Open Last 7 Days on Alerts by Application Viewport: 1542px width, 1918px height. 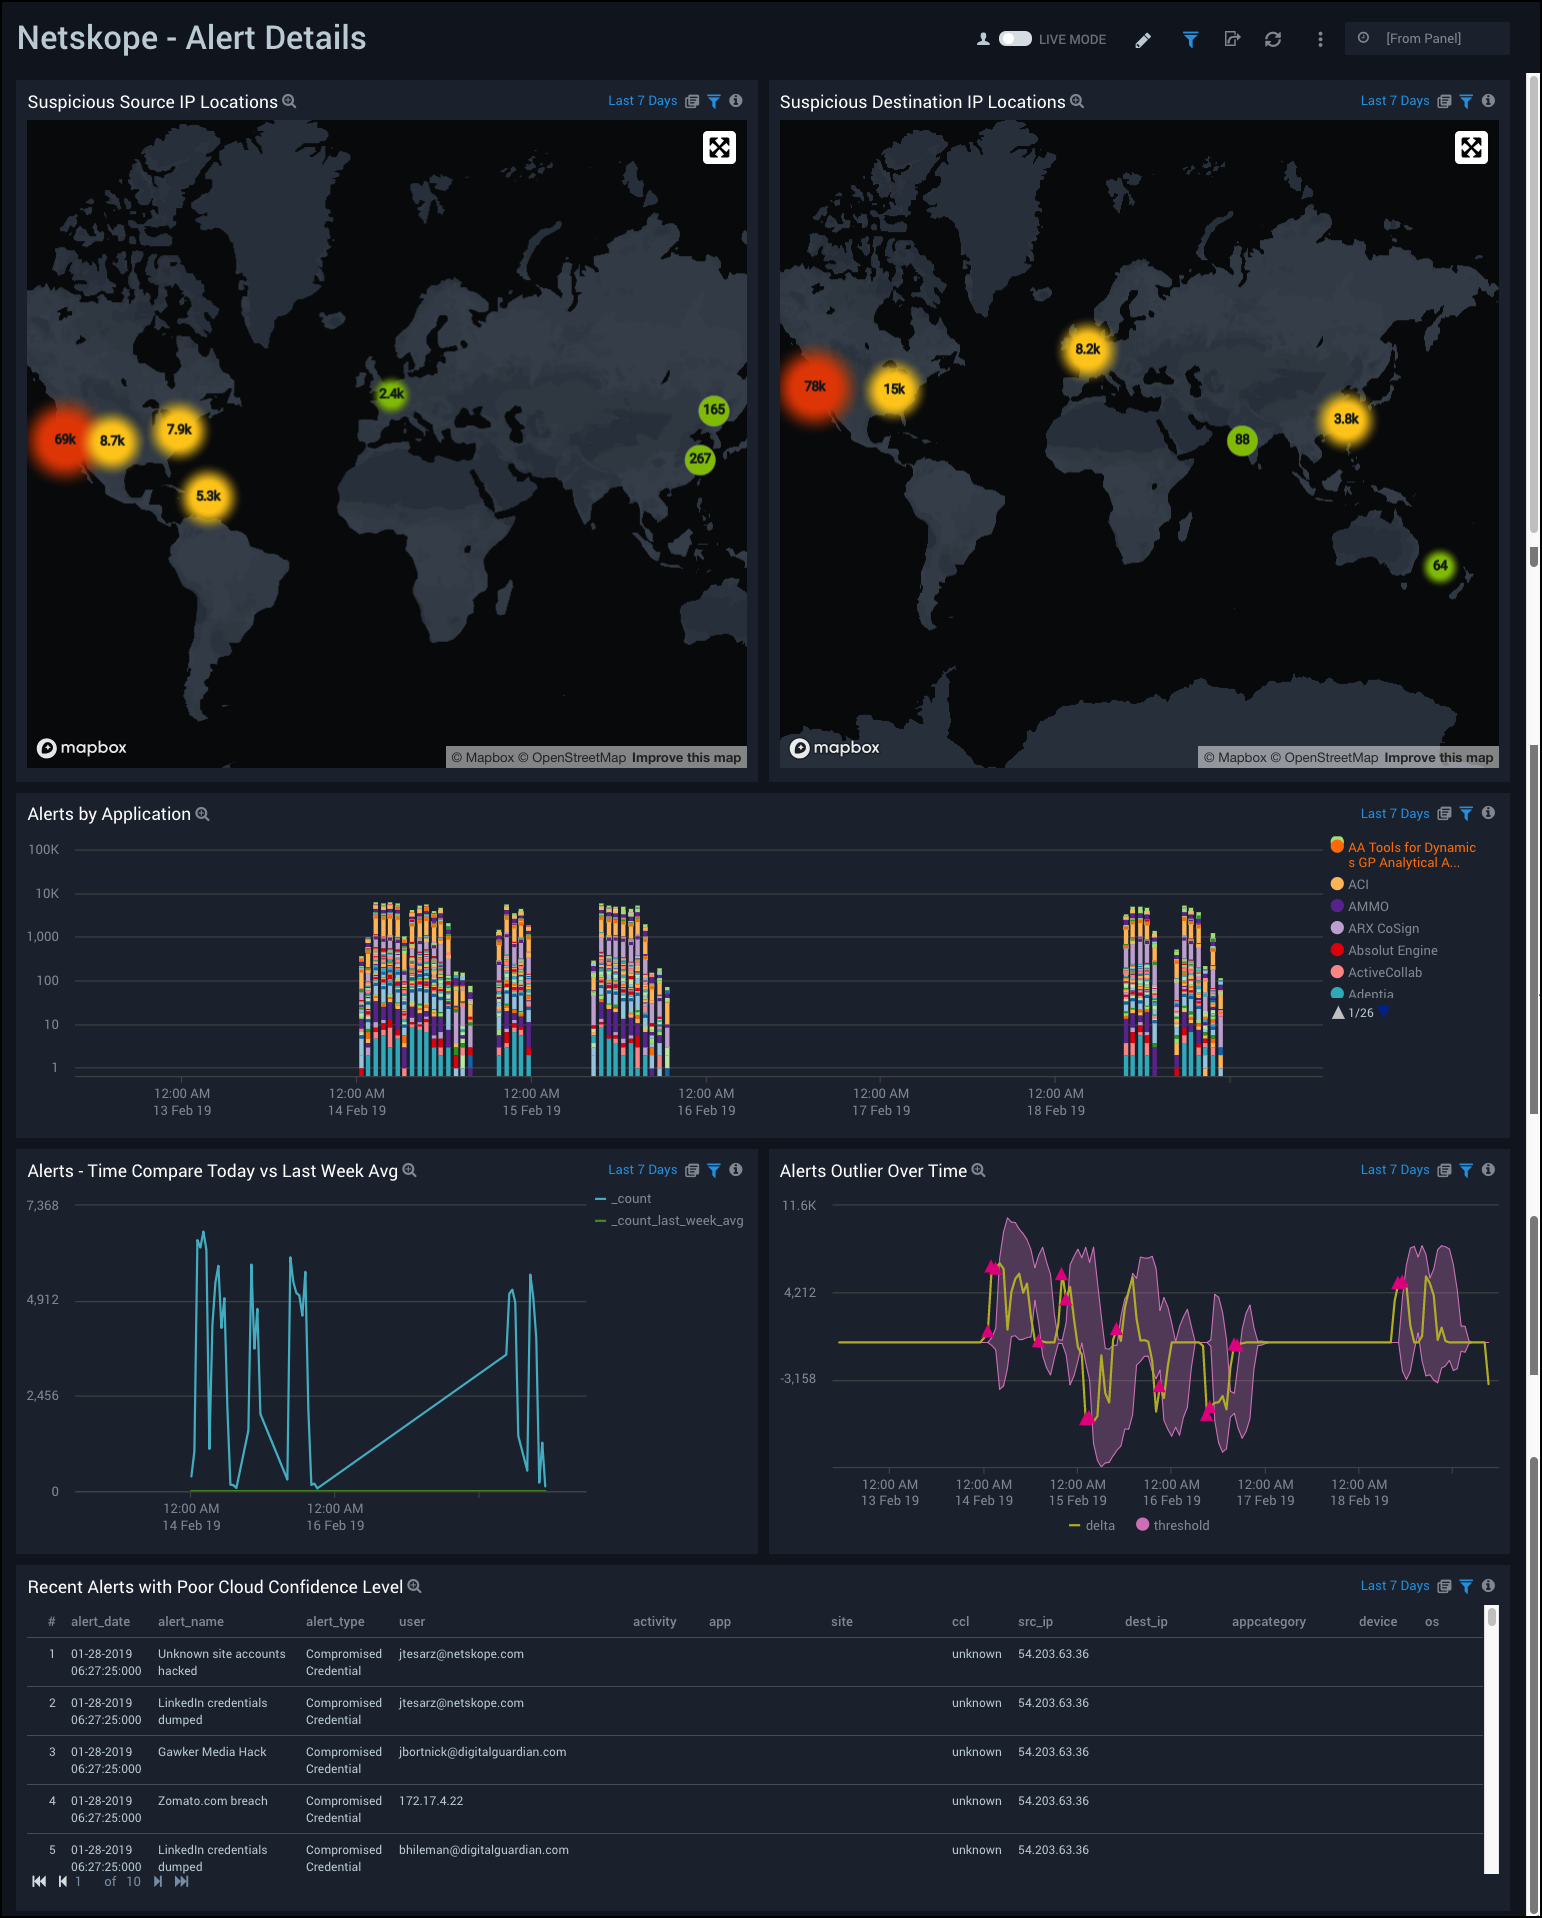pos(1394,814)
